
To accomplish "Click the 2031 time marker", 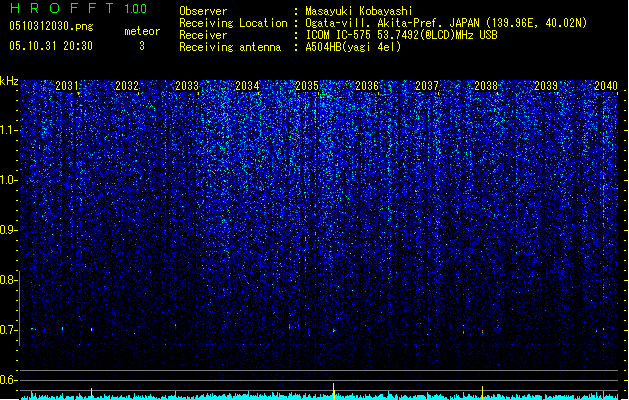I will [x=67, y=86].
